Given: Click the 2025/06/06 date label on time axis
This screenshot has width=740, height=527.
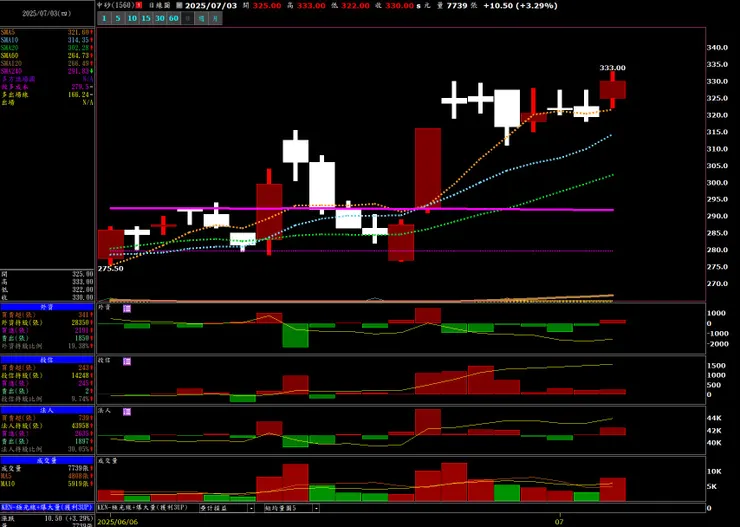Looking at the screenshot, I should click(x=118, y=522).
